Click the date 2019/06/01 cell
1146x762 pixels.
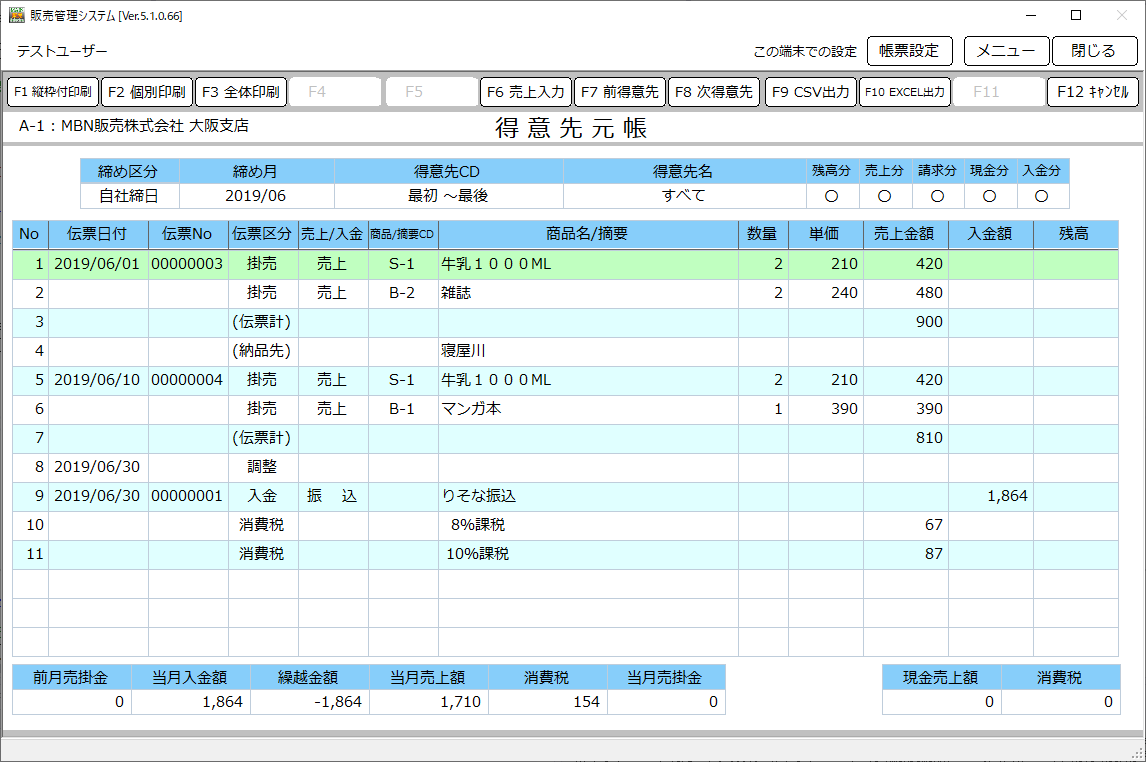[98, 264]
